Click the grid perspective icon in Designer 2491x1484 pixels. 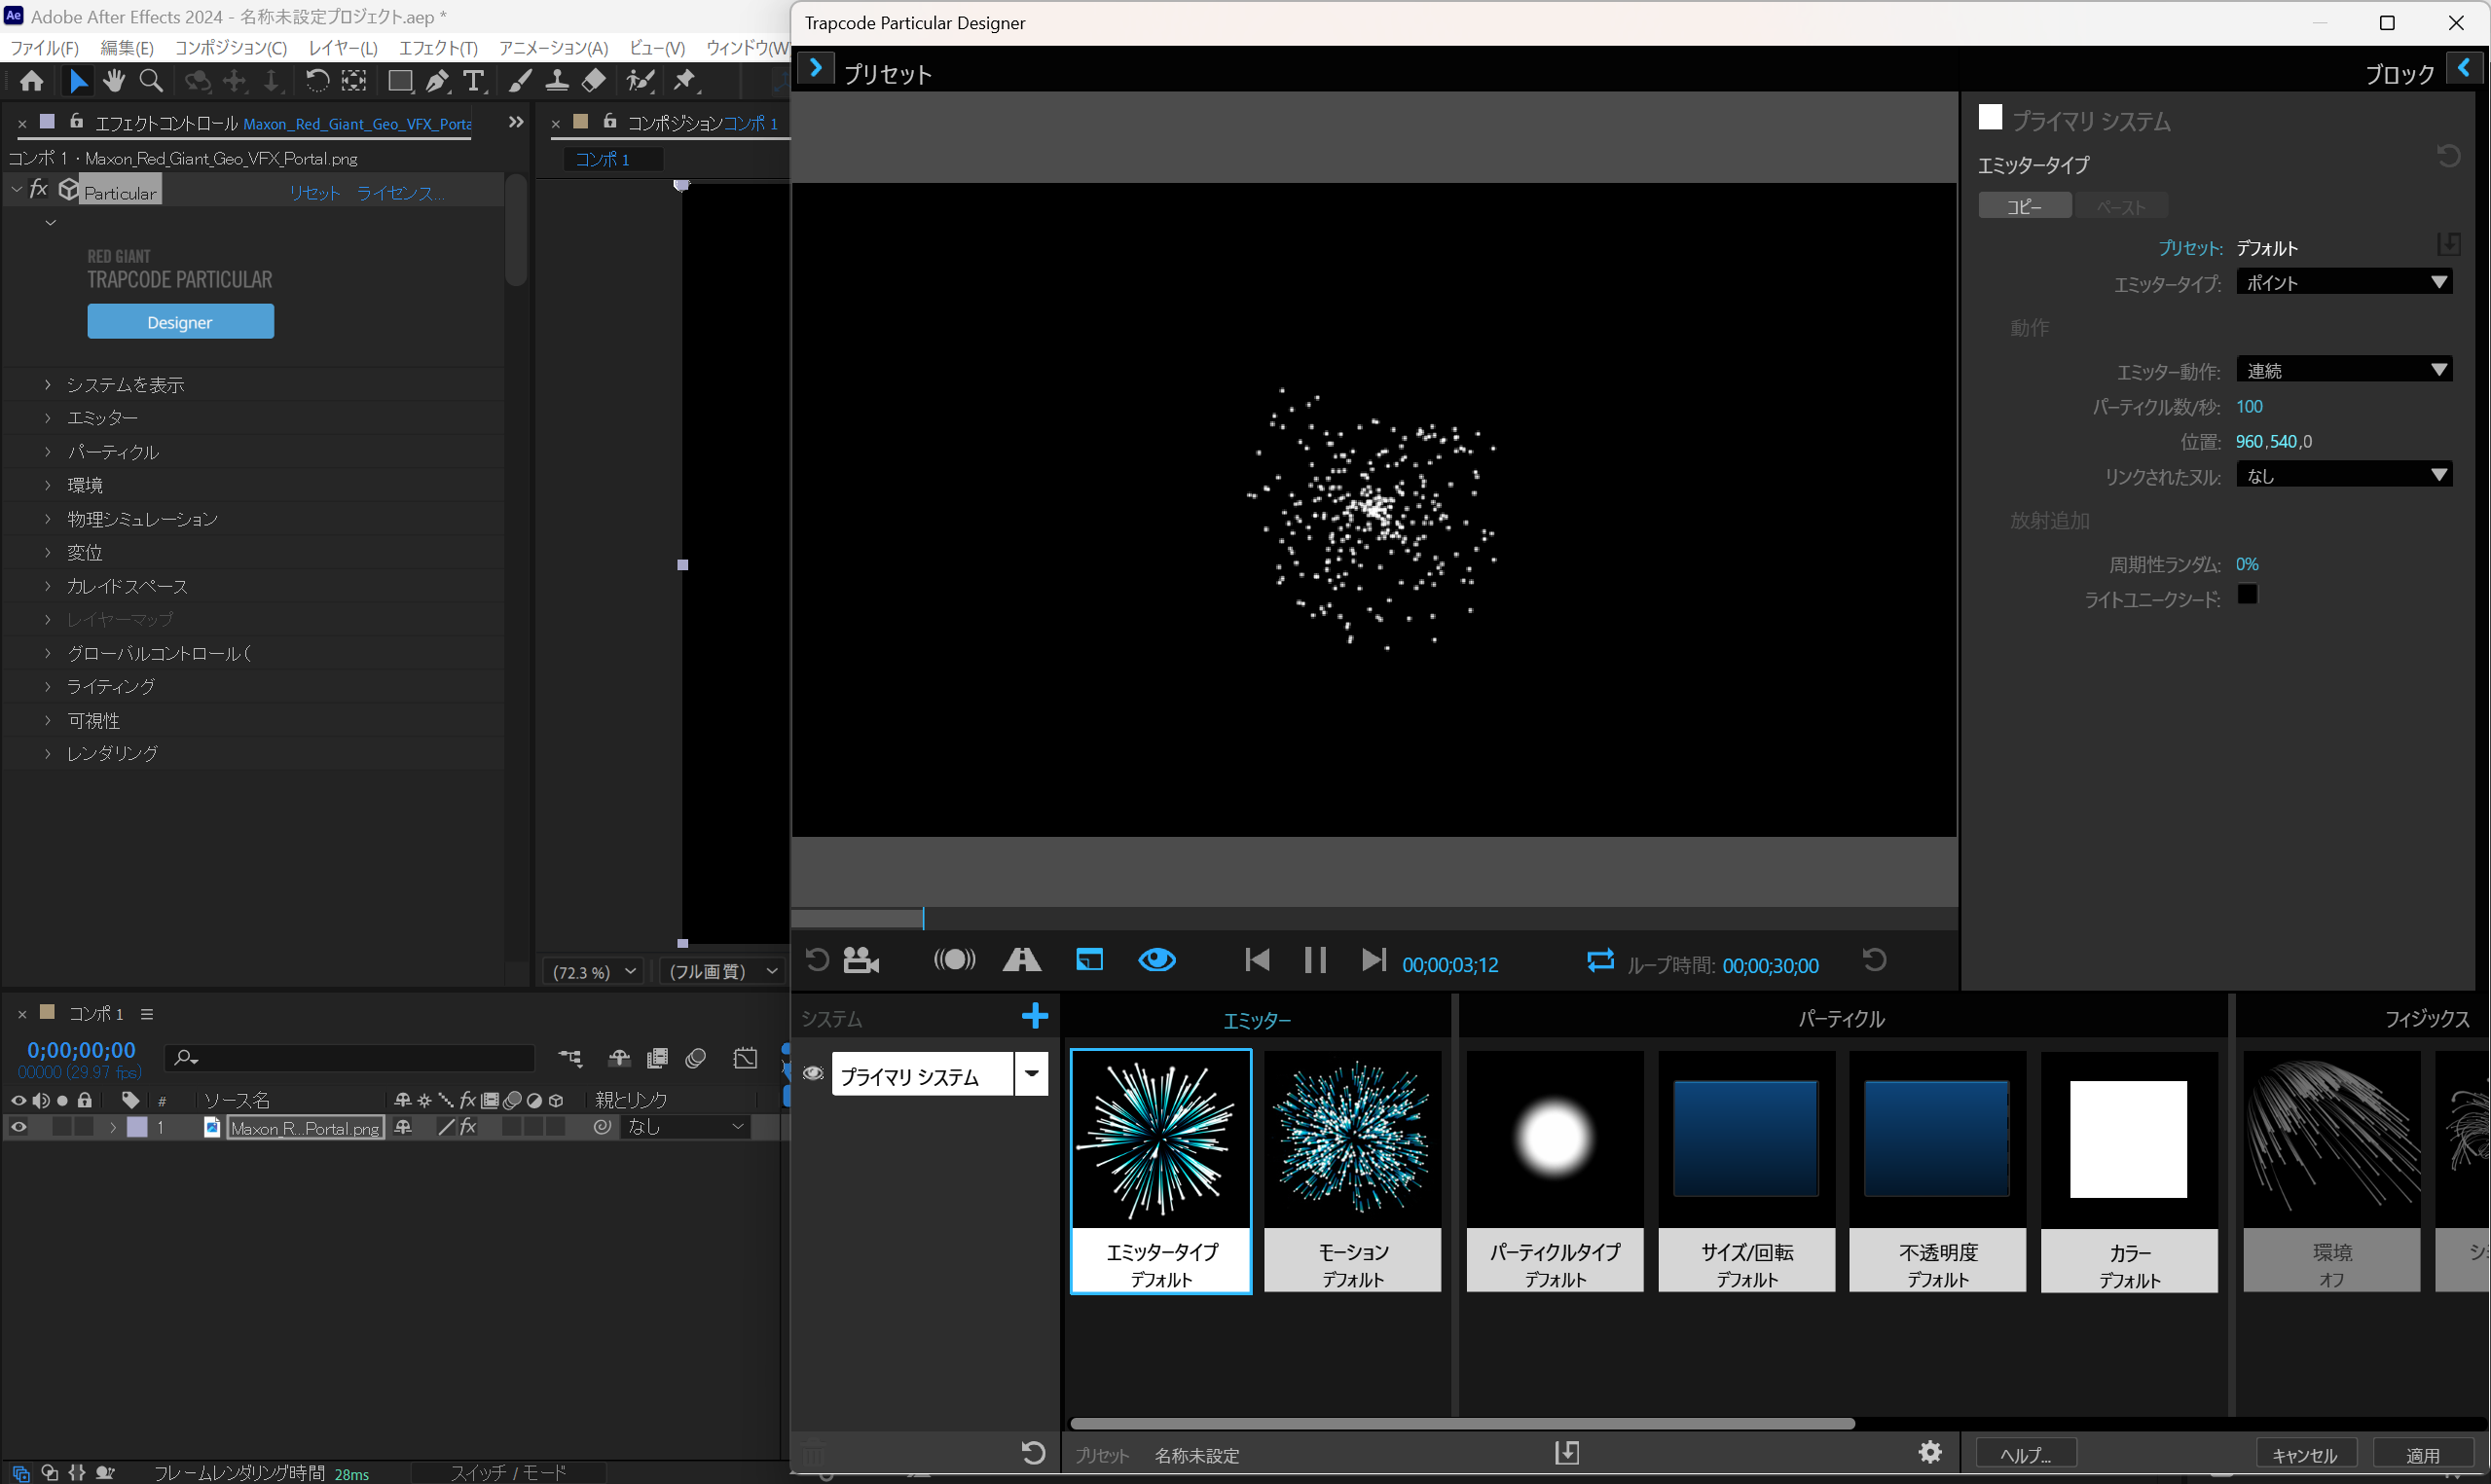1021,960
